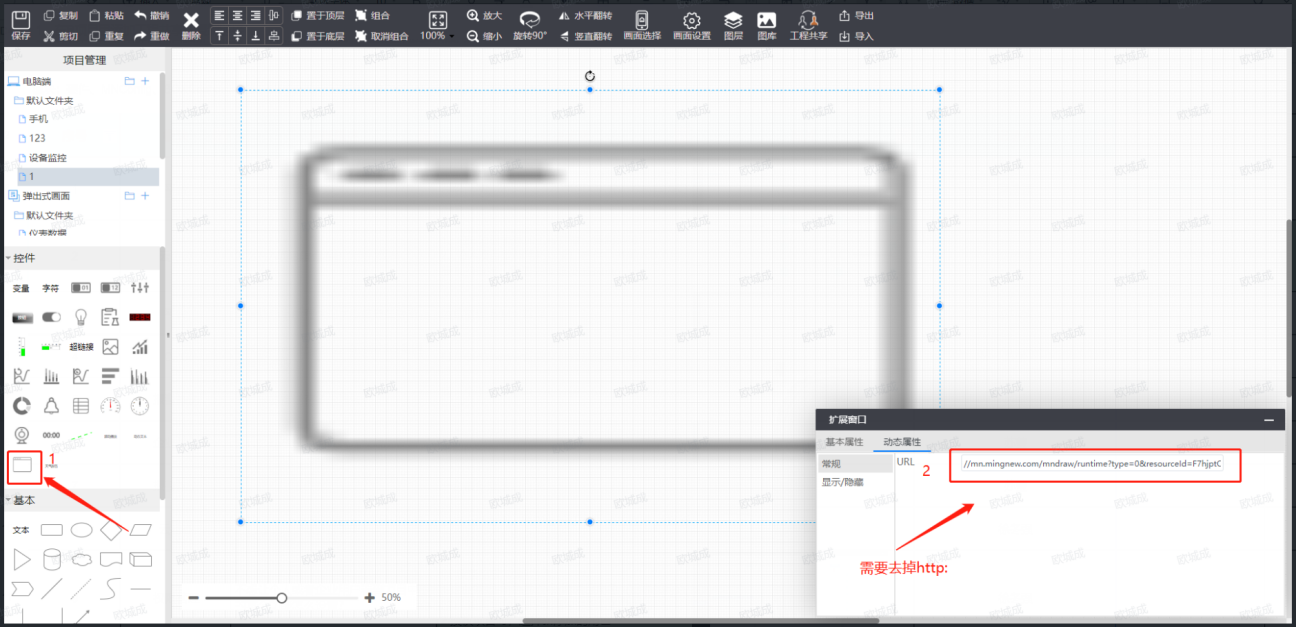The width and height of the screenshot is (1296, 627).
Task: Click the URL input field
Action: point(1095,465)
